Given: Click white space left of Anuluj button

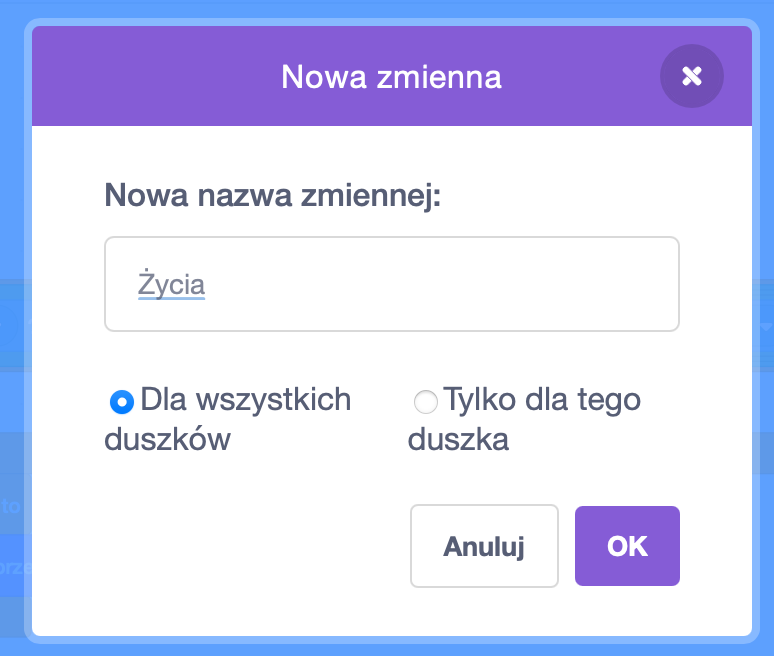Looking at the screenshot, I should [250, 546].
